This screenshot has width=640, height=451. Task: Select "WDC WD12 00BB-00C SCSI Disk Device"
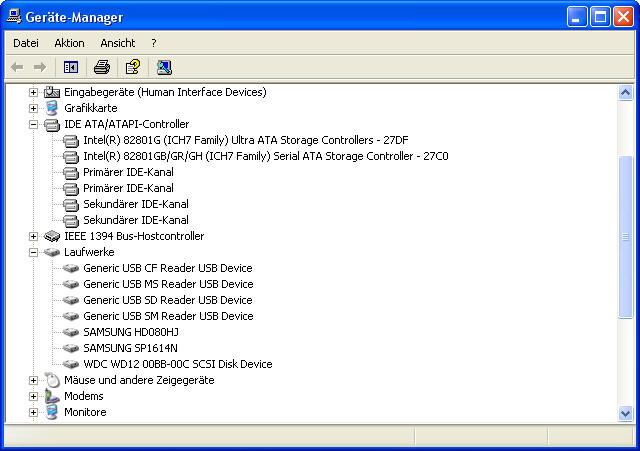coord(178,364)
